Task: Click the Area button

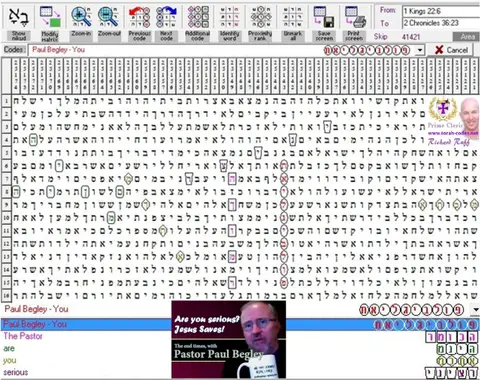Action: click(x=467, y=37)
